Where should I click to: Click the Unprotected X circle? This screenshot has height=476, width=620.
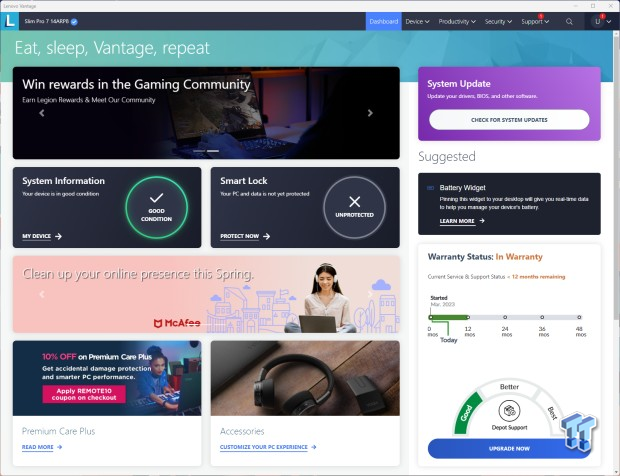click(354, 208)
